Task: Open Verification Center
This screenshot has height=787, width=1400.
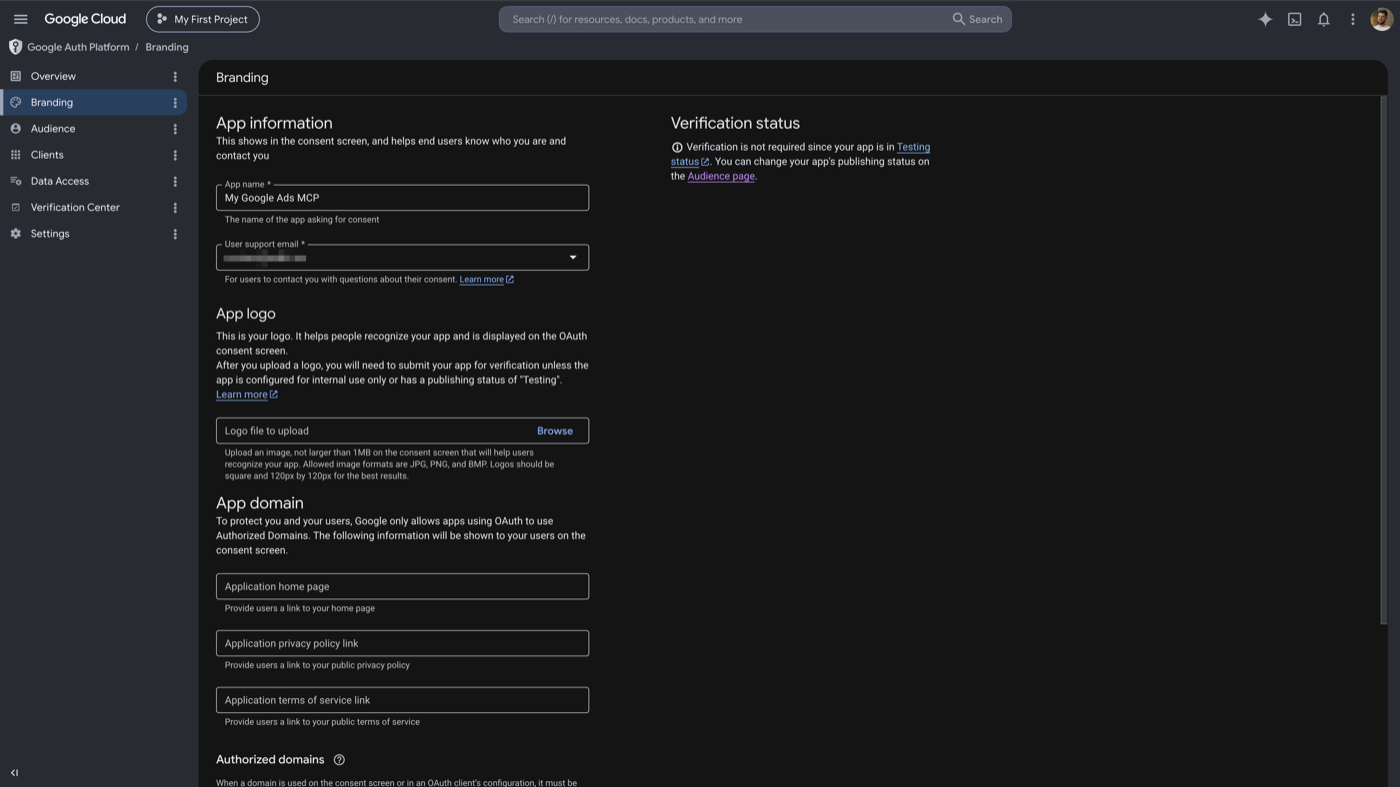Action: tap(75, 207)
